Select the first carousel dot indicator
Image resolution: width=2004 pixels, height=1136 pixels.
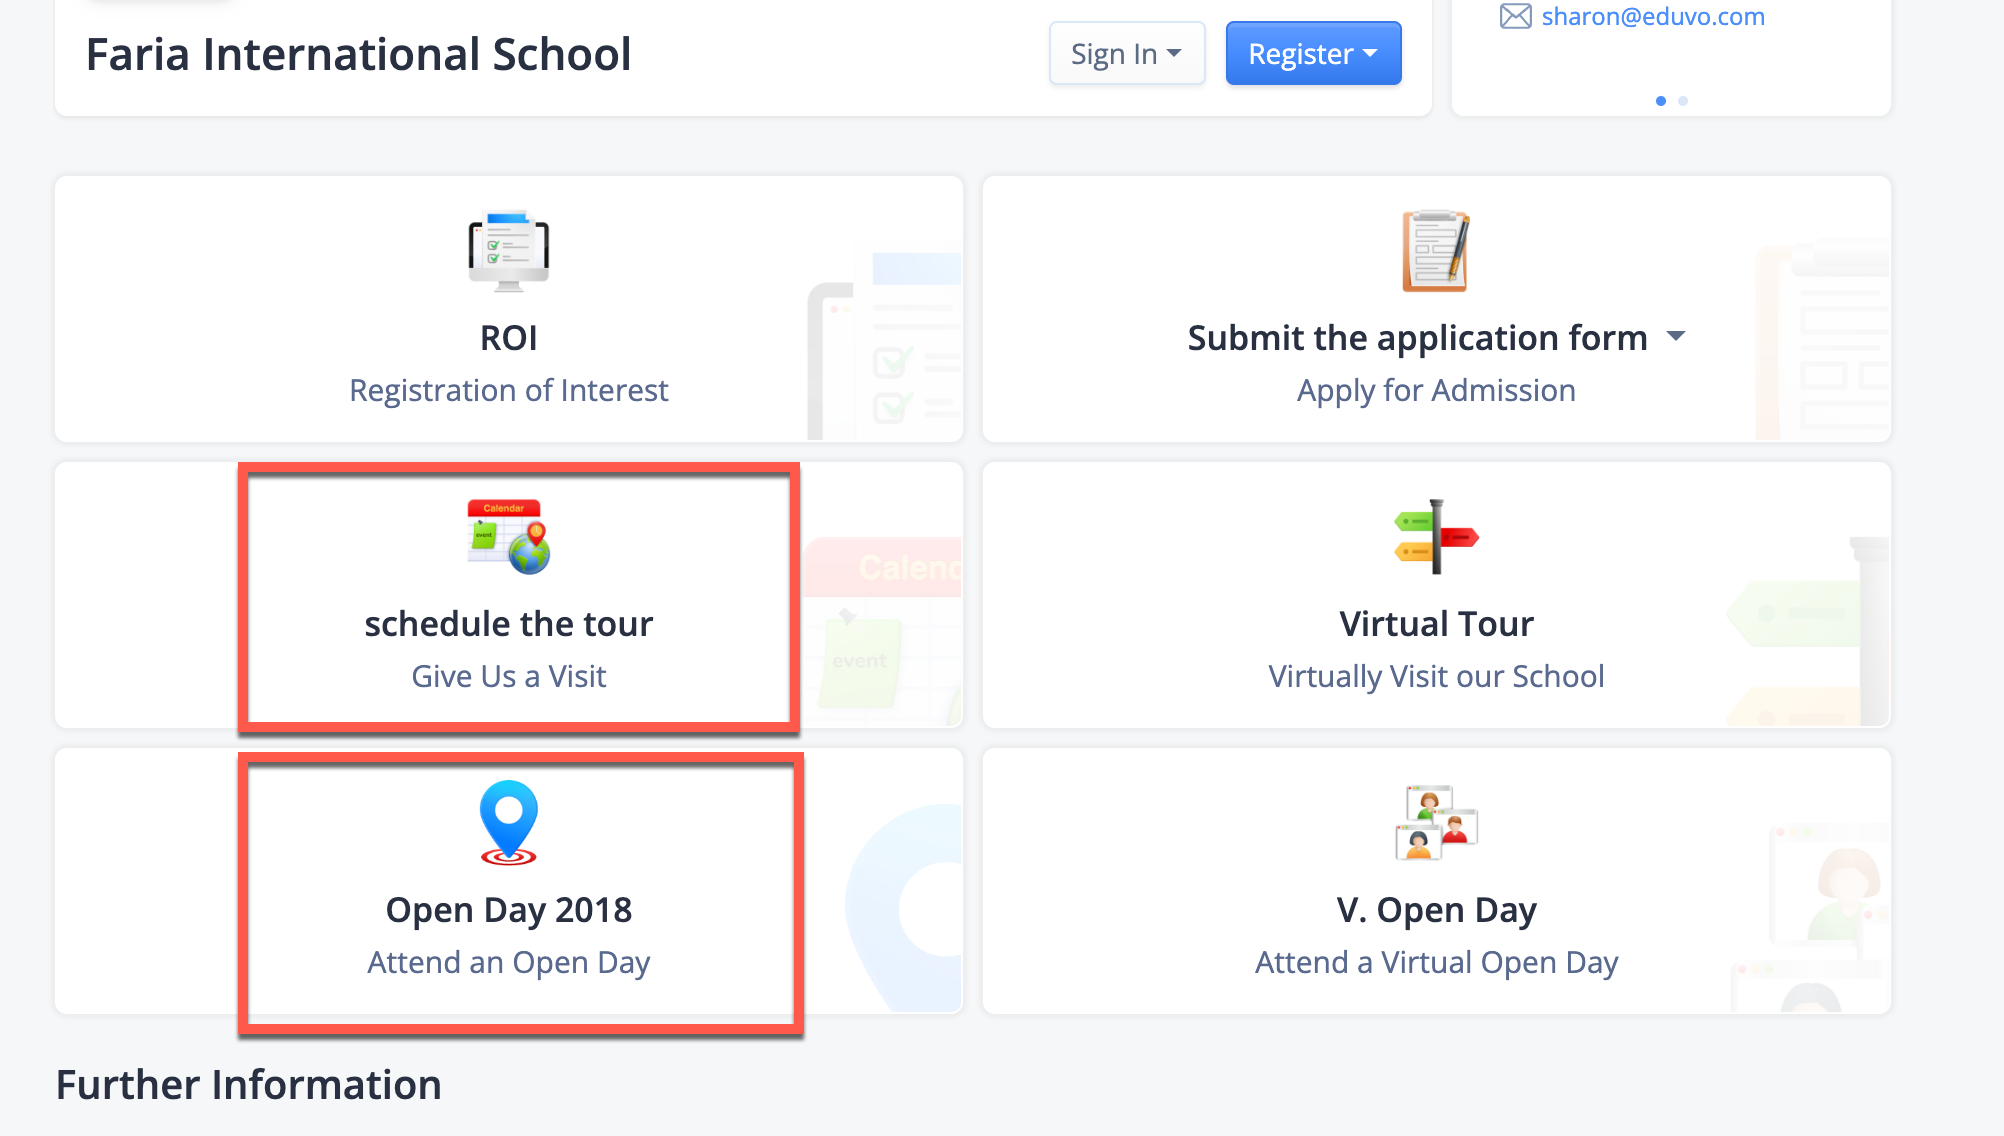[x=1661, y=101]
